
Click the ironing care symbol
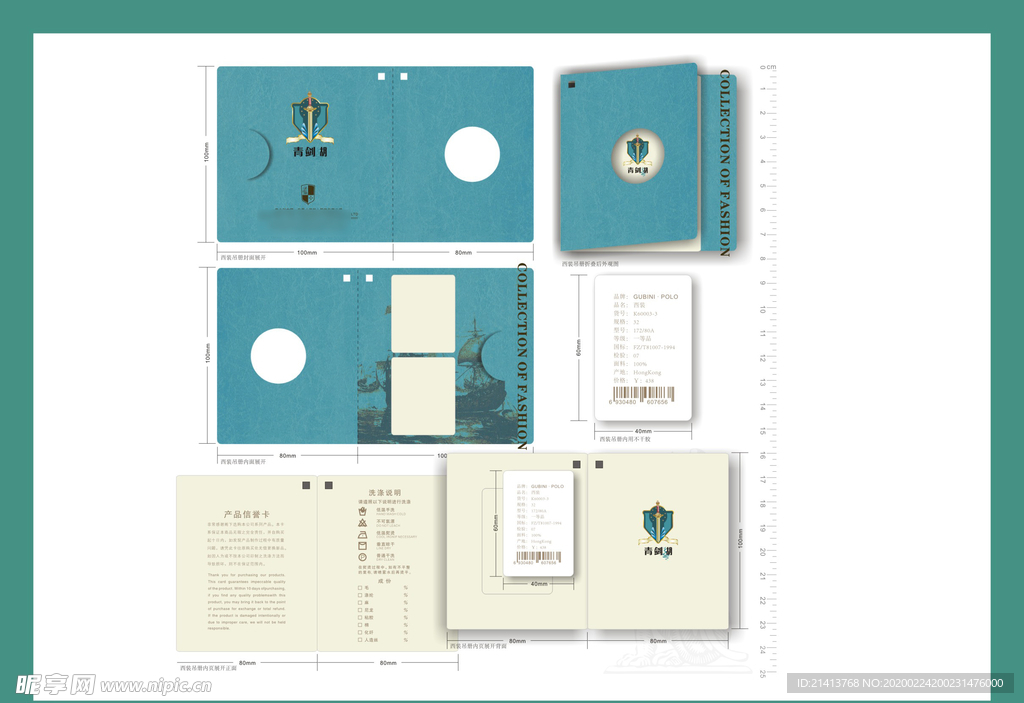(x=362, y=534)
